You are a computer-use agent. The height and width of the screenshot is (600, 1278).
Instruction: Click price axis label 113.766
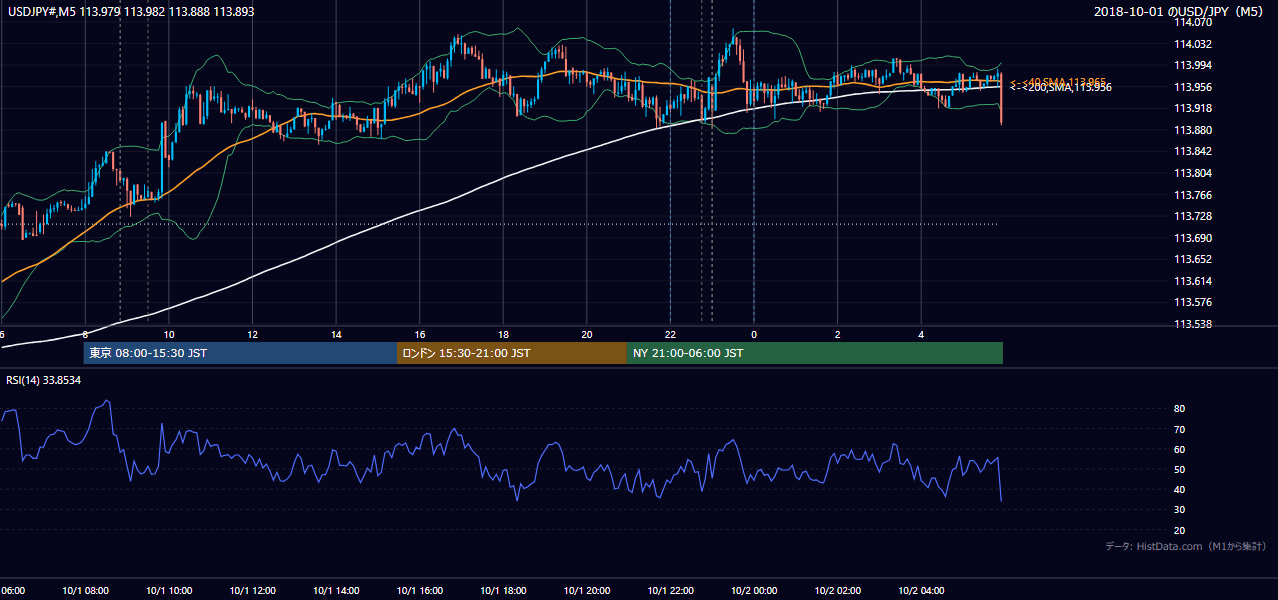pyautogui.click(x=1193, y=195)
